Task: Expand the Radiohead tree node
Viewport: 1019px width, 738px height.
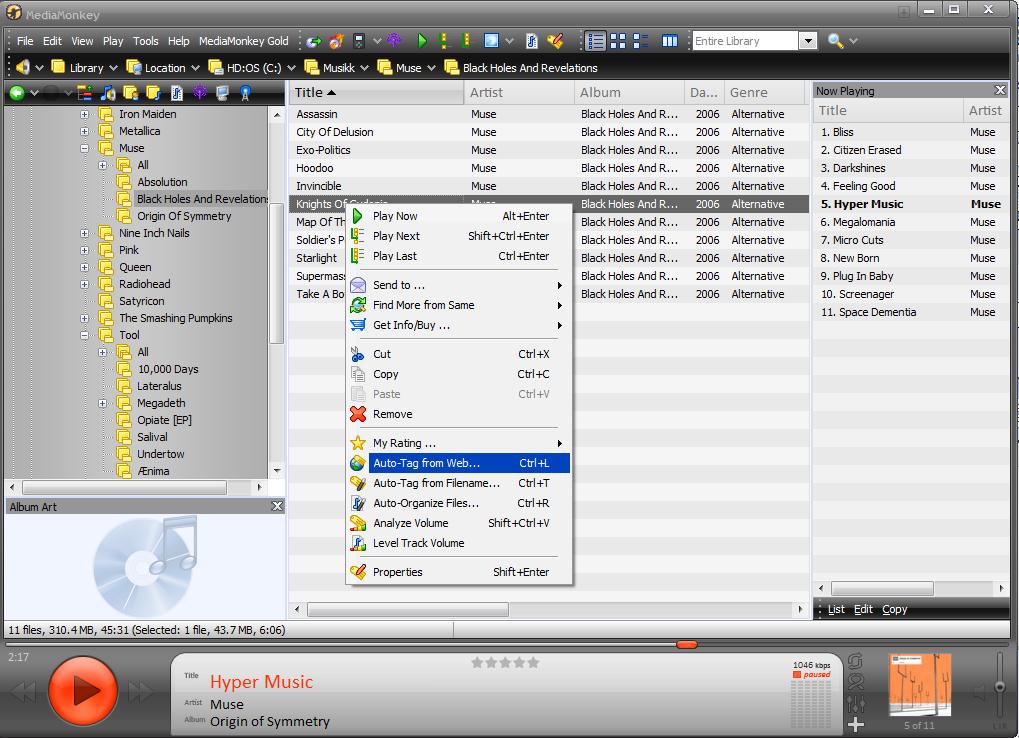Action: click(x=84, y=284)
